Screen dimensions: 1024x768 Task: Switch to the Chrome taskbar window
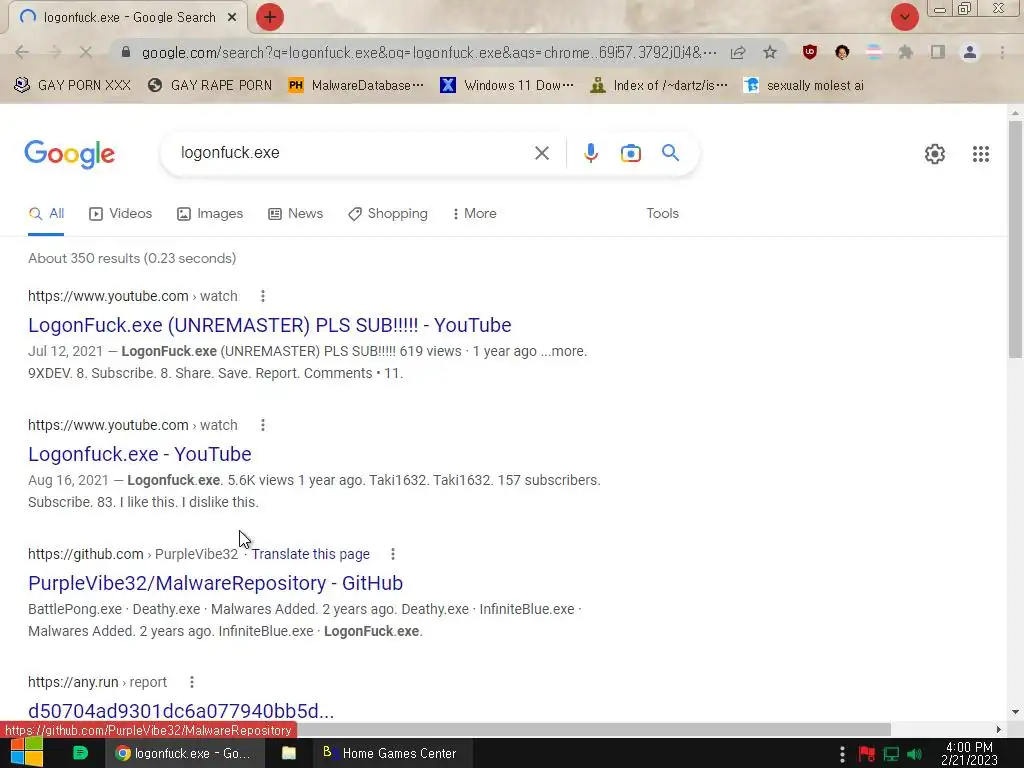pyautogui.click(x=185, y=753)
